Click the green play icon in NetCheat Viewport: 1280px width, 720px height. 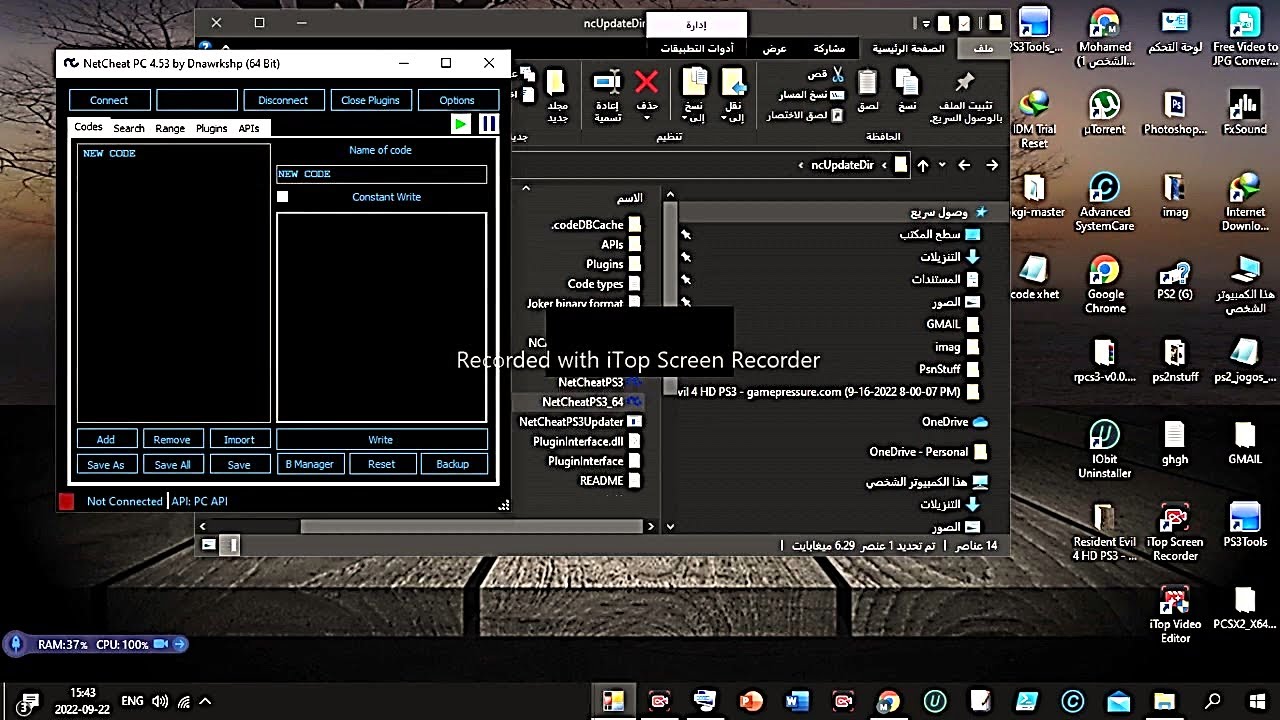[460, 124]
